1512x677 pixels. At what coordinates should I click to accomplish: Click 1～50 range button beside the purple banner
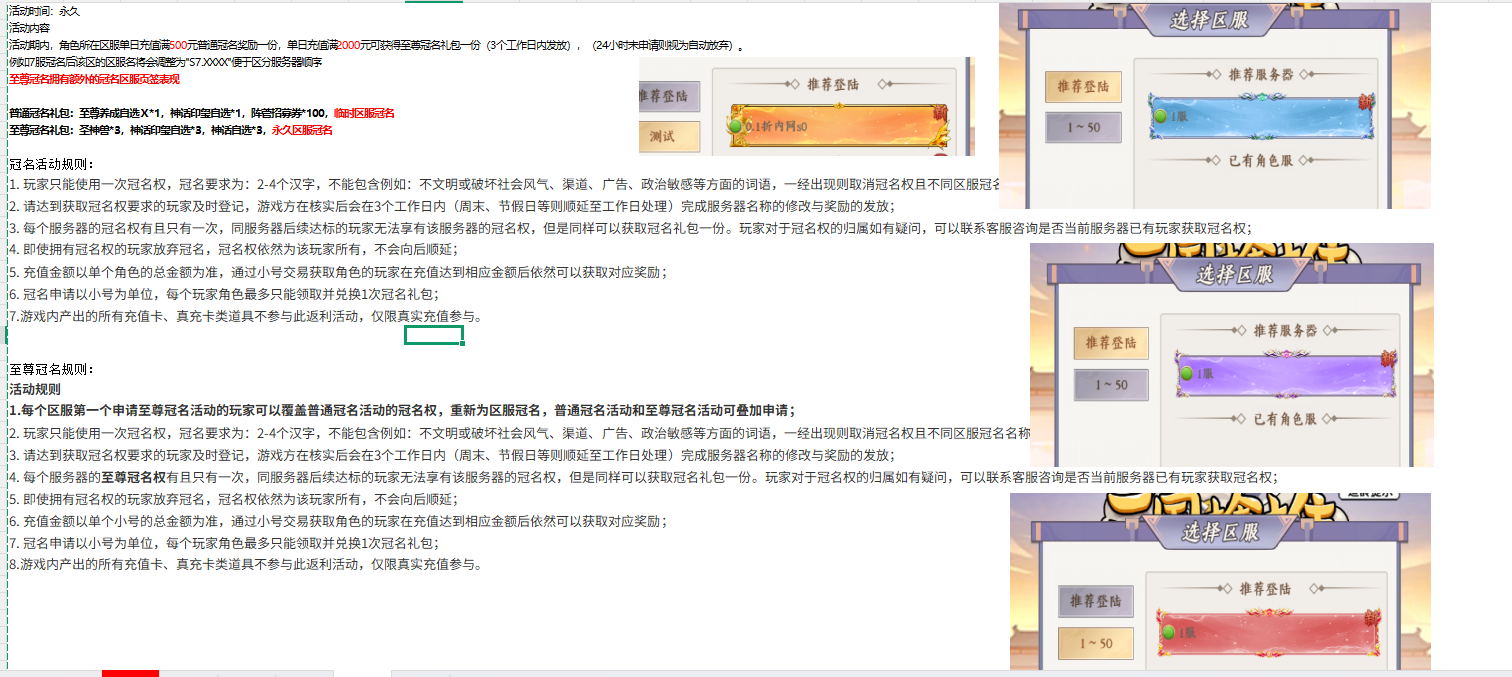[x=1111, y=385]
